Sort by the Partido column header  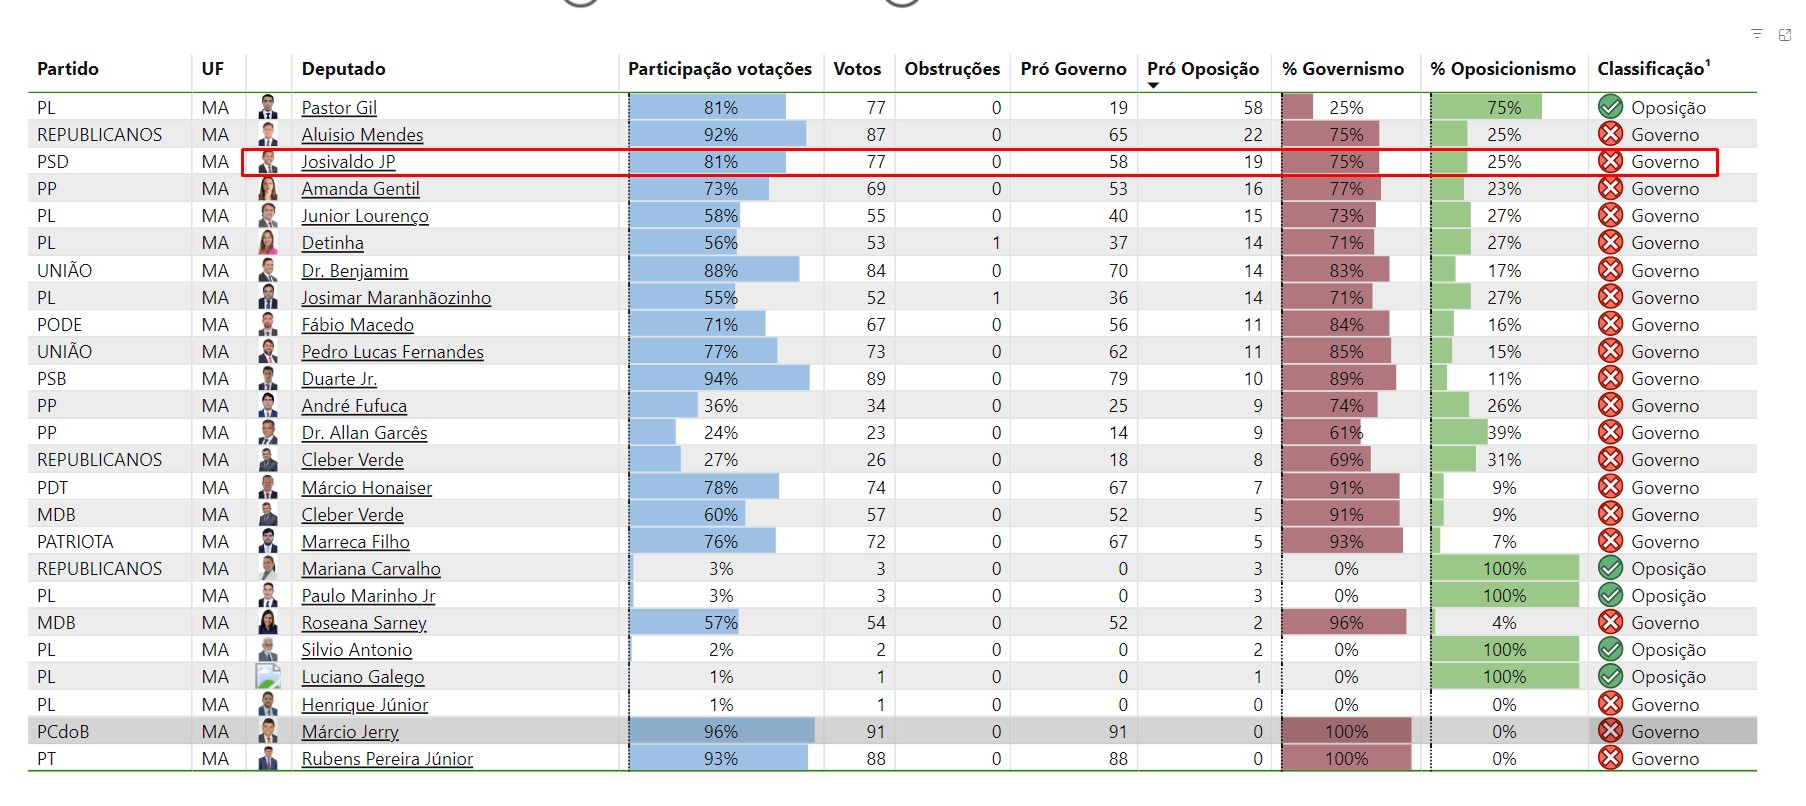click(68, 69)
